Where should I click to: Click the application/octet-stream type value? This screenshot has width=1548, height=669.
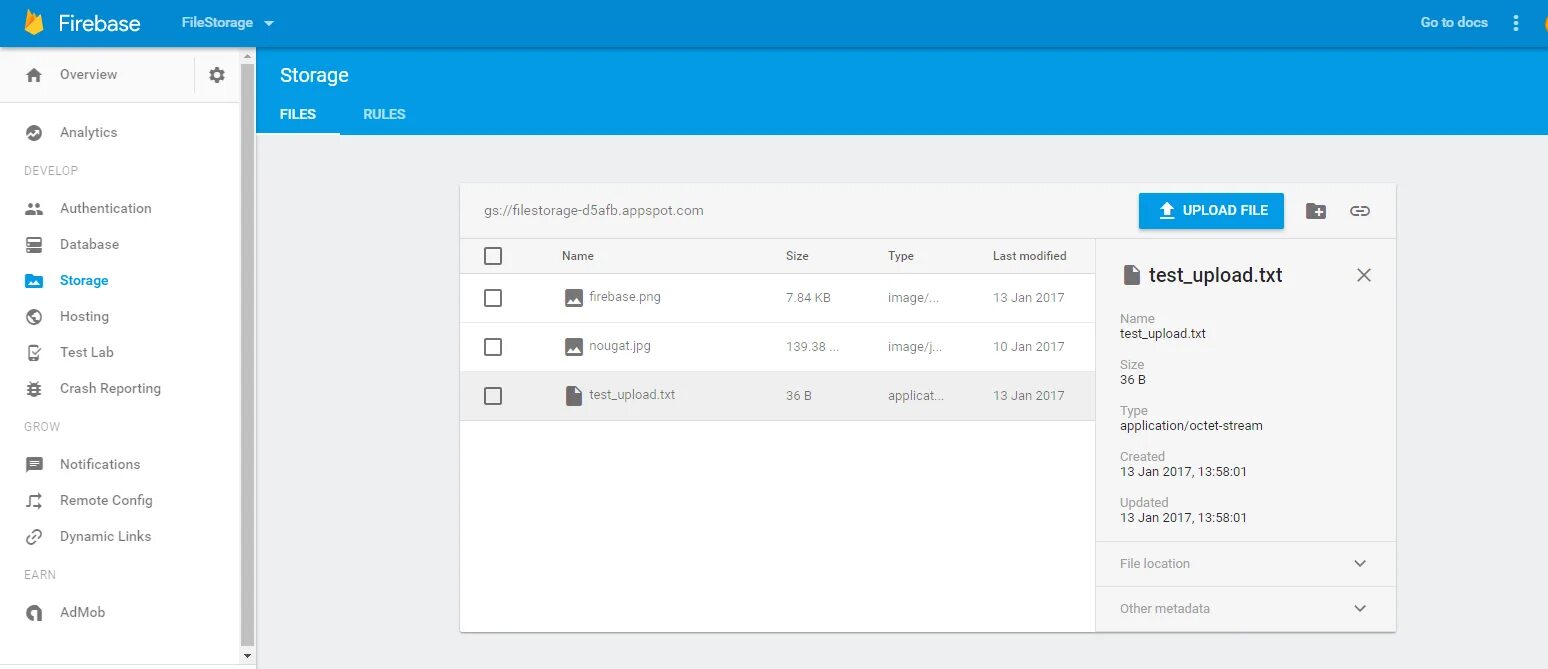click(1191, 426)
